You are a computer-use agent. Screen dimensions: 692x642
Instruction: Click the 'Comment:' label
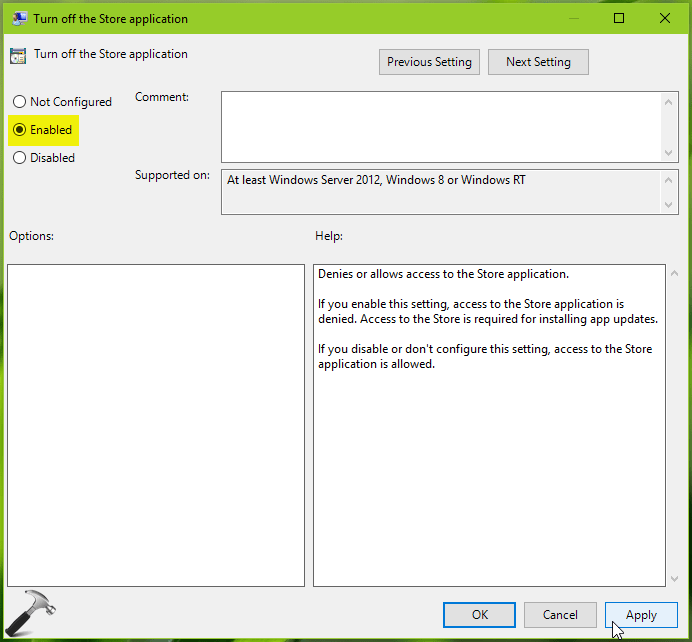[162, 97]
